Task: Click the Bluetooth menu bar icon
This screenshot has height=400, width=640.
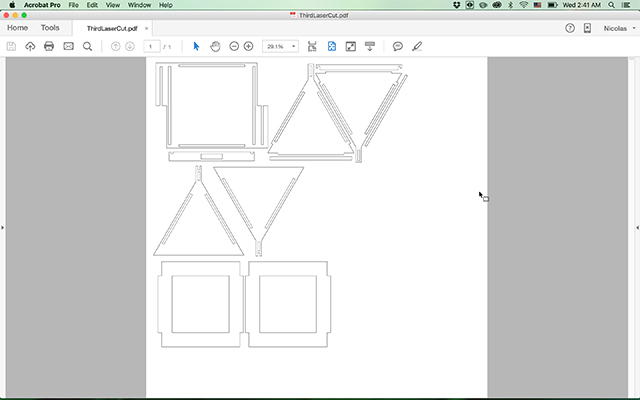Action: [510, 5]
